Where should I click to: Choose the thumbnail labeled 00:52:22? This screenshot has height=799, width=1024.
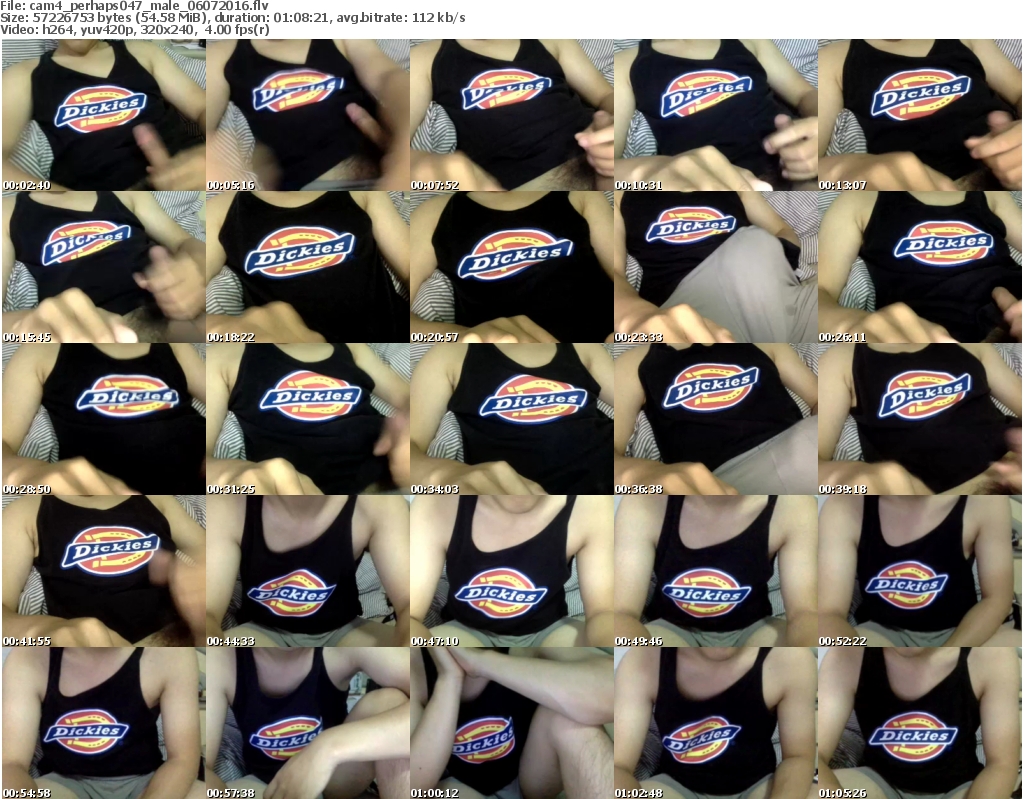click(x=920, y=571)
